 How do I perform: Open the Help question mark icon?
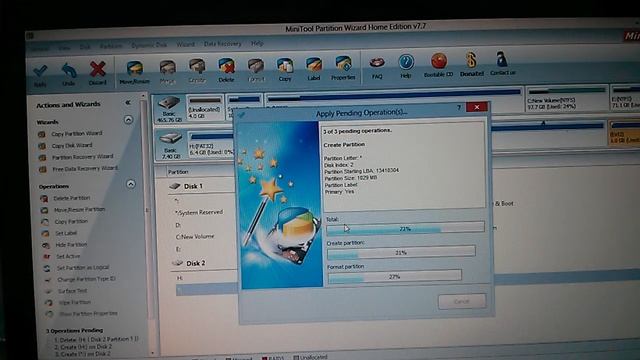click(x=406, y=62)
